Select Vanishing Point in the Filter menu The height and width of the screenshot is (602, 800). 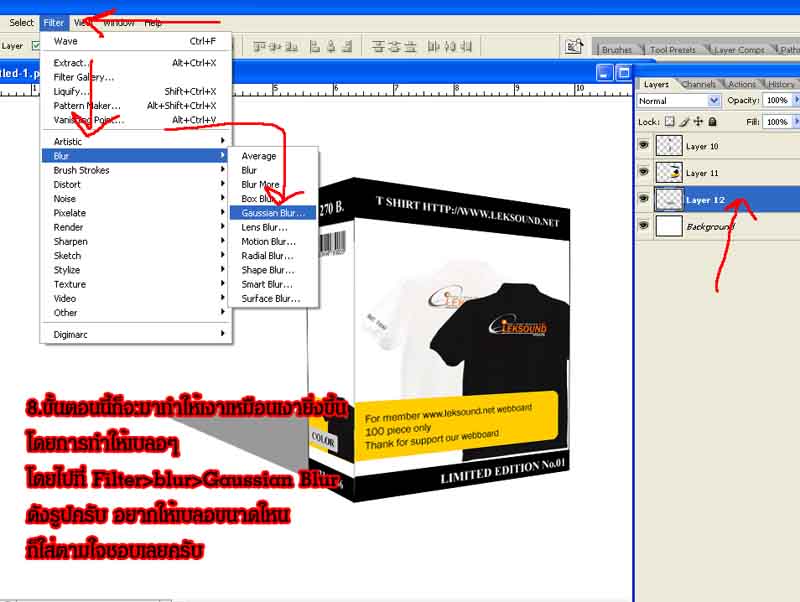[x=136, y=120]
